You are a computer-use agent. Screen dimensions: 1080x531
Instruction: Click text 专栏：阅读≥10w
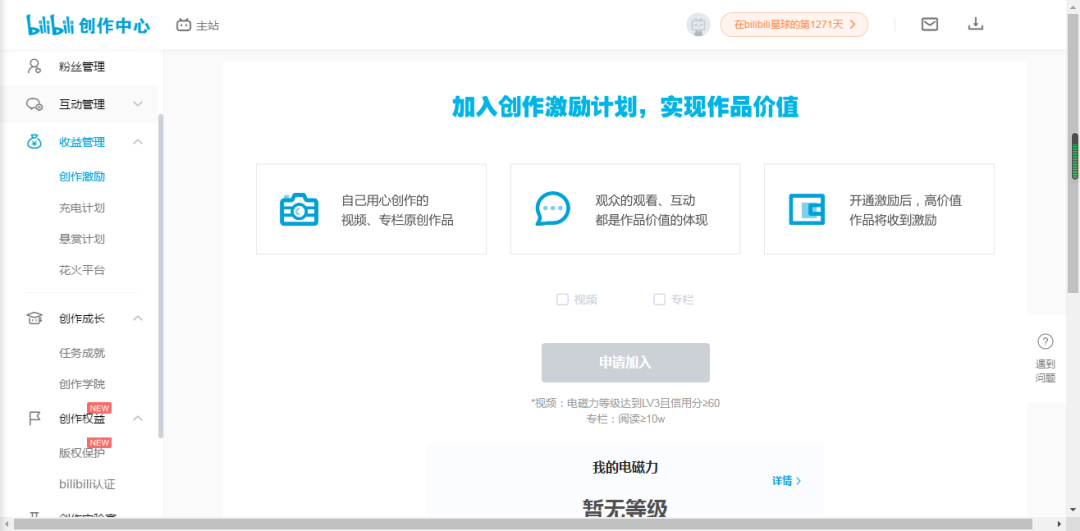(625, 418)
